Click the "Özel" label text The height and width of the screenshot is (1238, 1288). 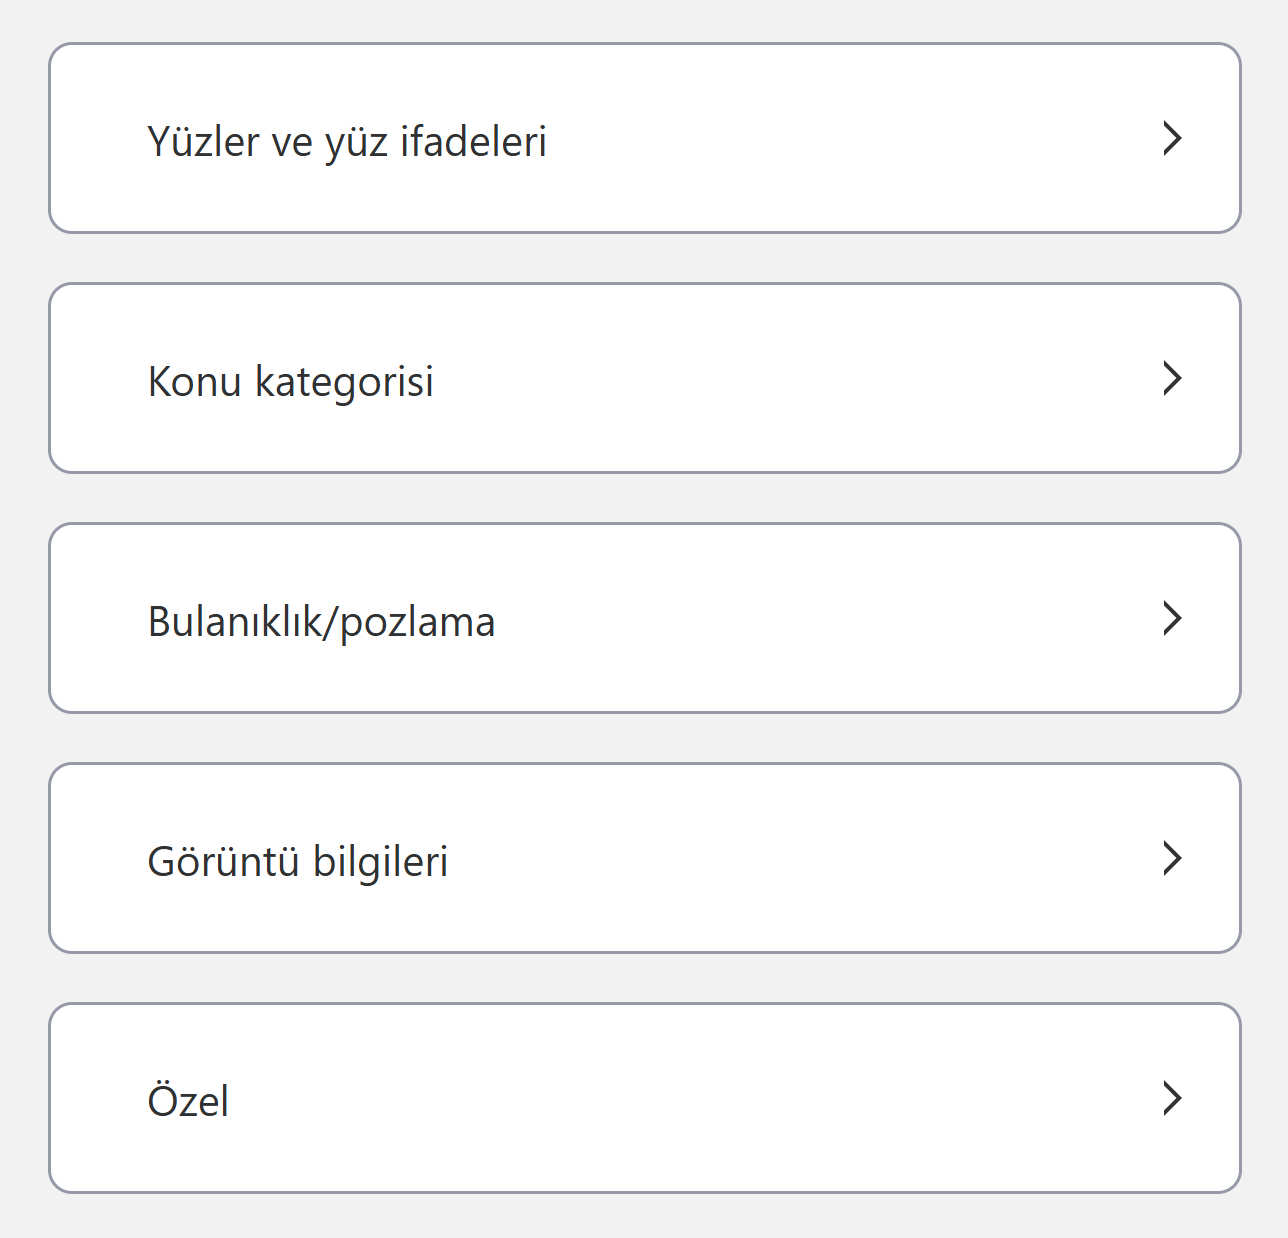click(188, 1101)
